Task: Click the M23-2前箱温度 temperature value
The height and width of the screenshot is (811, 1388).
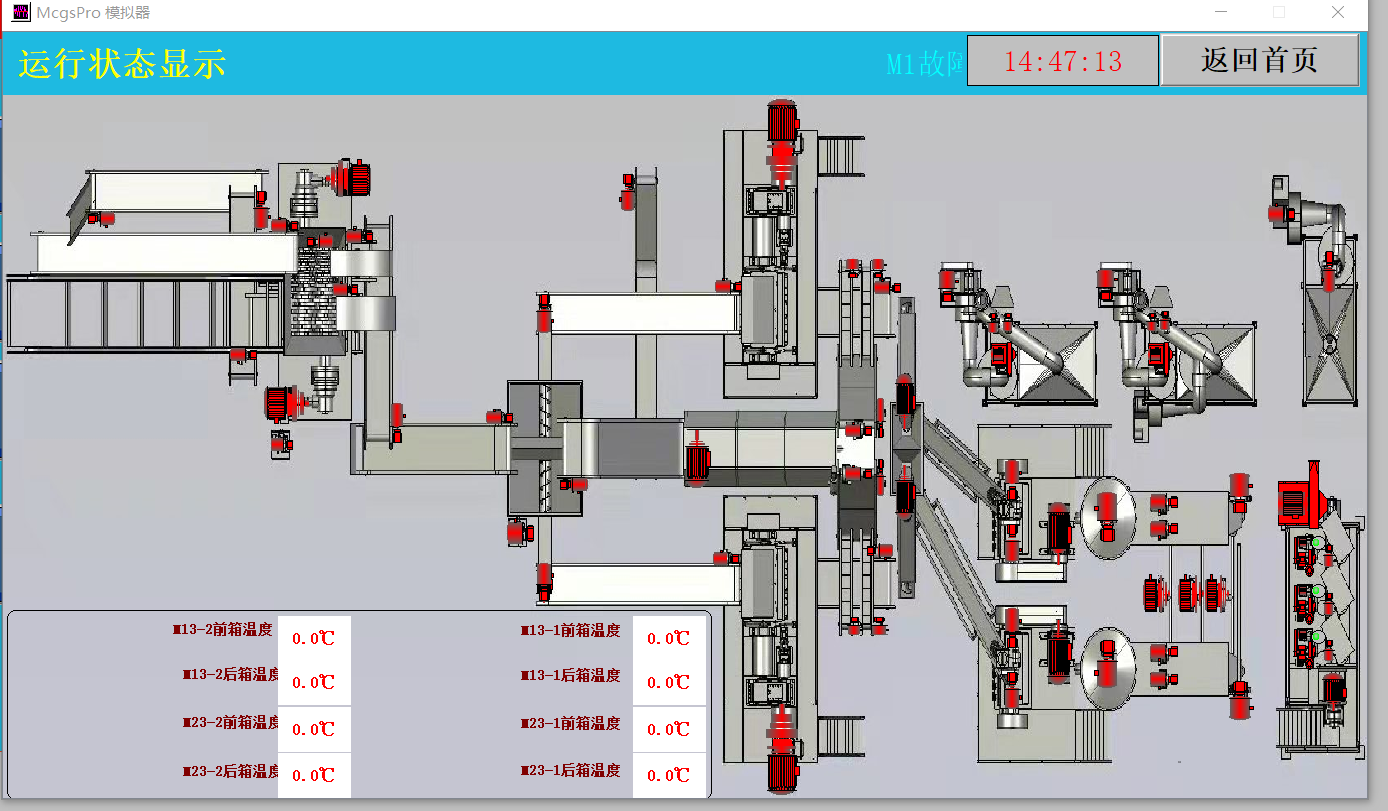Action: click(x=314, y=729)
